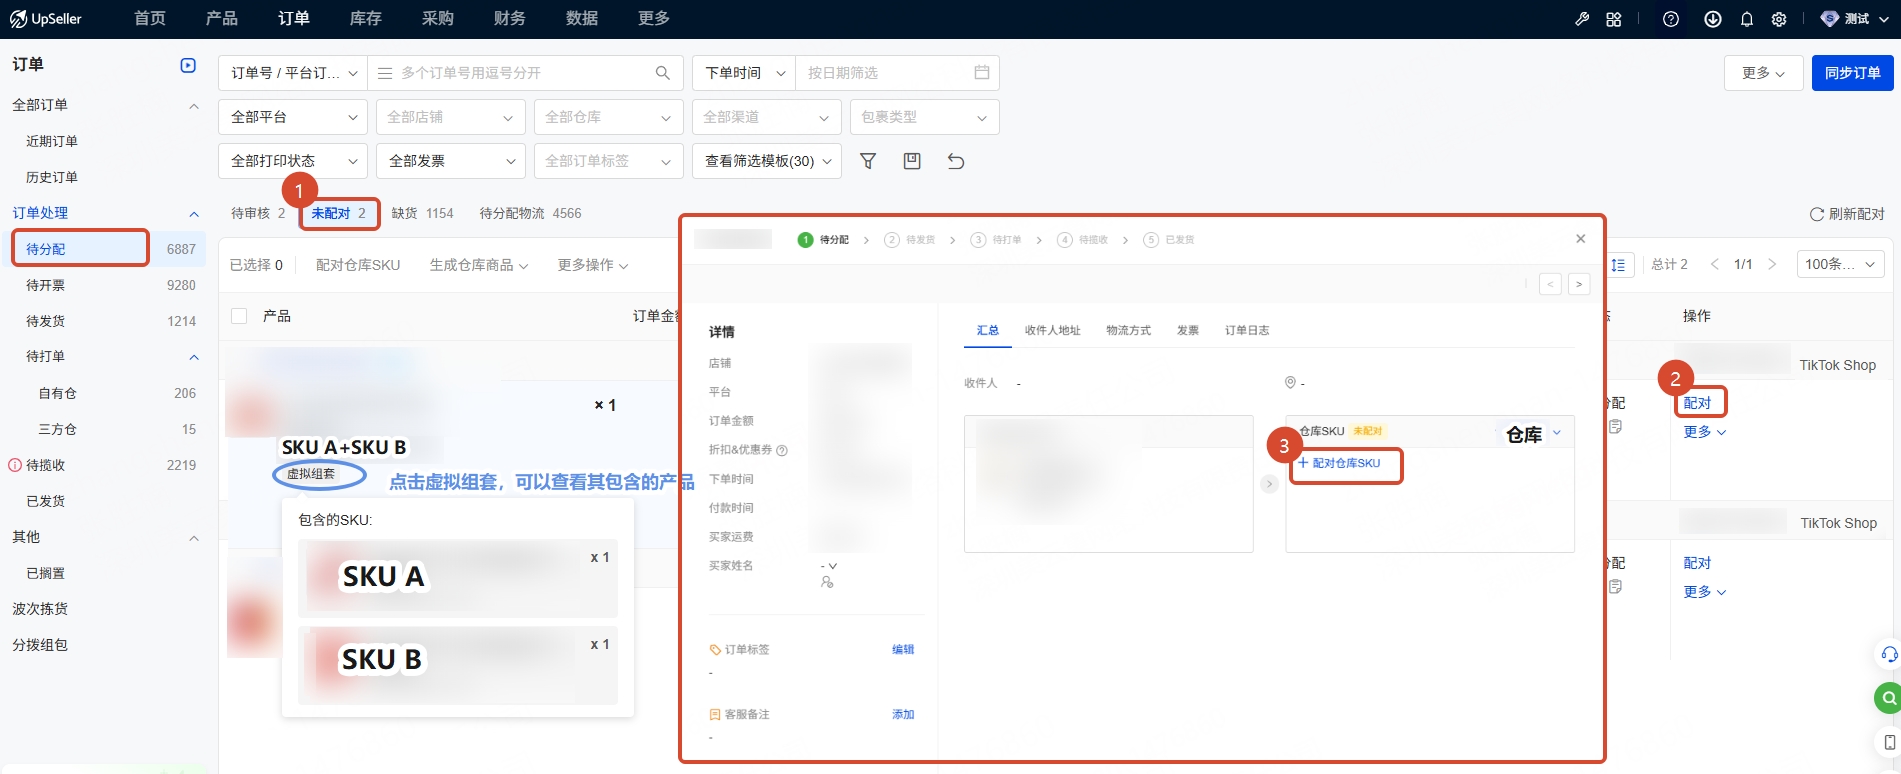Collapse the 待打单 sidebar group
This screenshot has height=774, width=1901.
194,357
